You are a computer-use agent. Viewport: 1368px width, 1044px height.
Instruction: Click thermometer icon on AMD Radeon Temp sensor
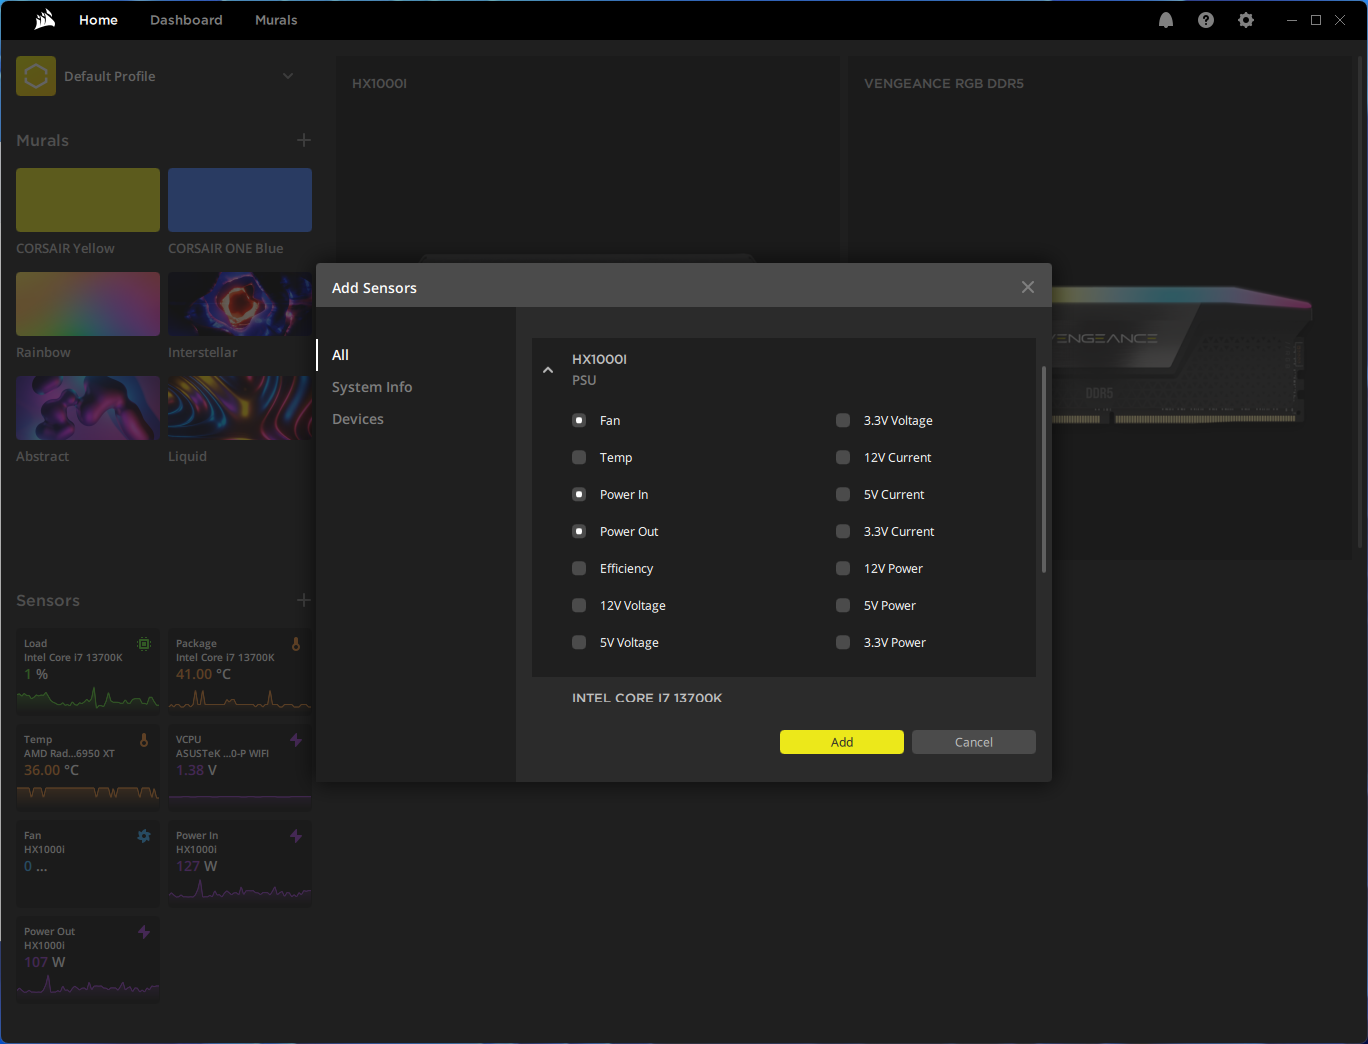(x=144, y=740)
